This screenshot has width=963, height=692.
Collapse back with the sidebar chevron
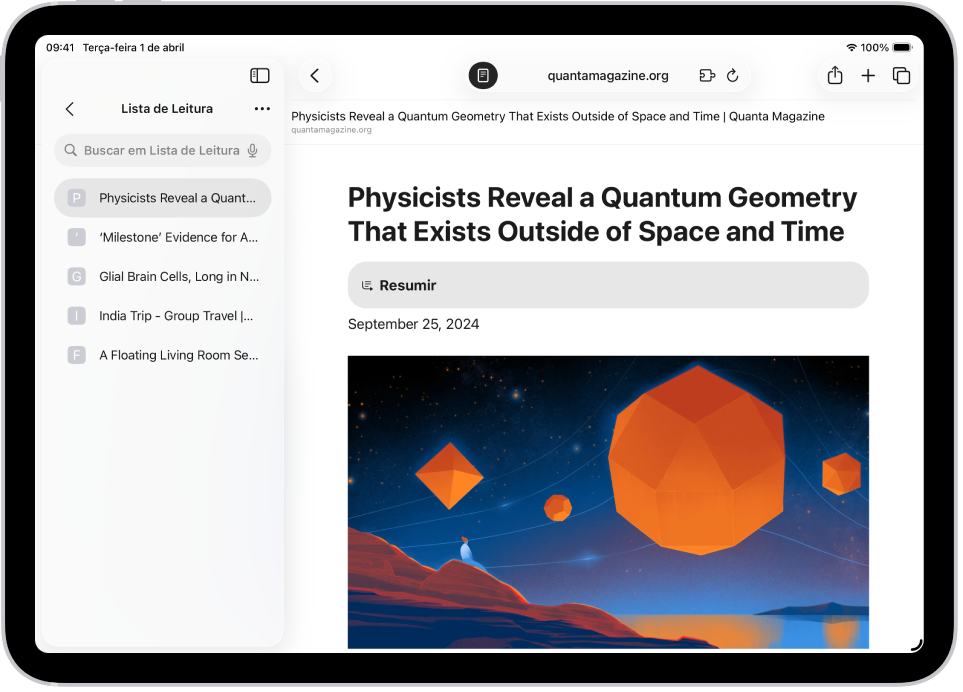click(69, 108)
